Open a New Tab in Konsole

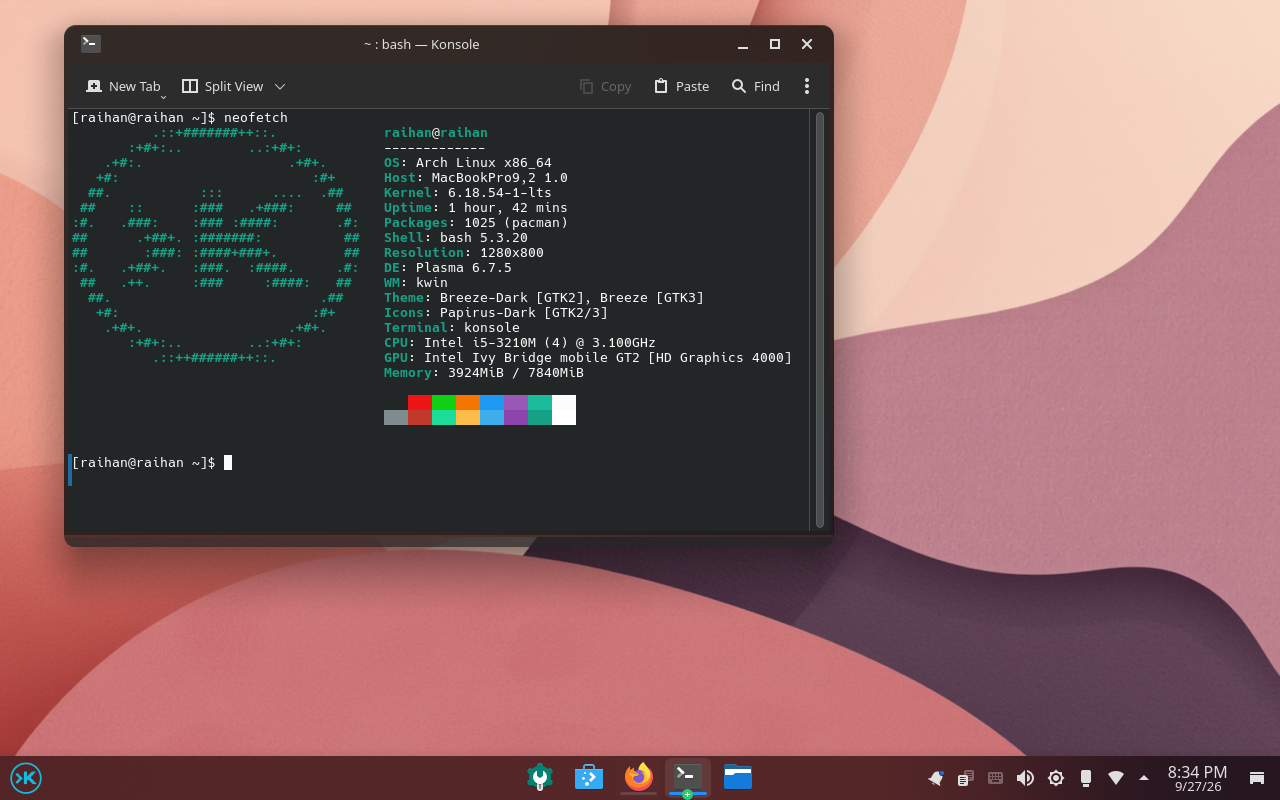click(x=123, y=87)
